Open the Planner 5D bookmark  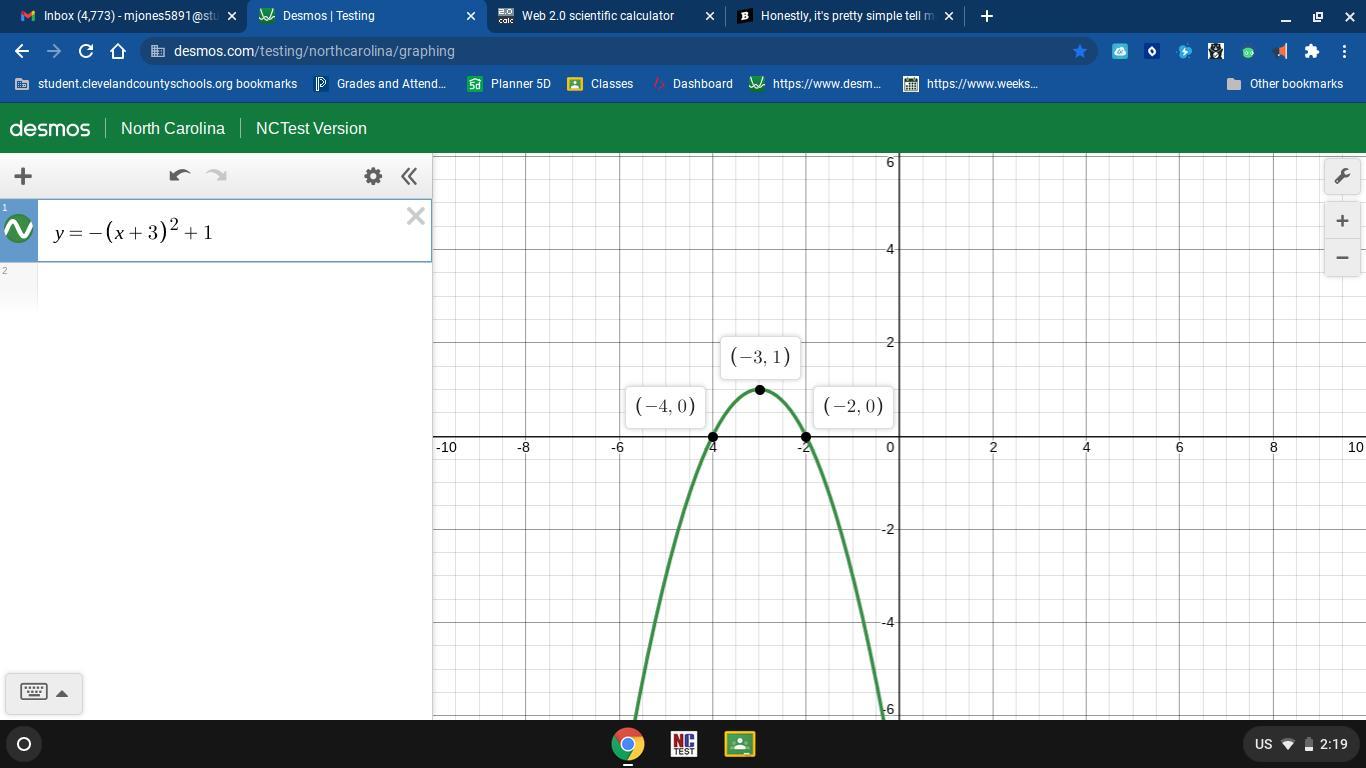tap(509, 84)
